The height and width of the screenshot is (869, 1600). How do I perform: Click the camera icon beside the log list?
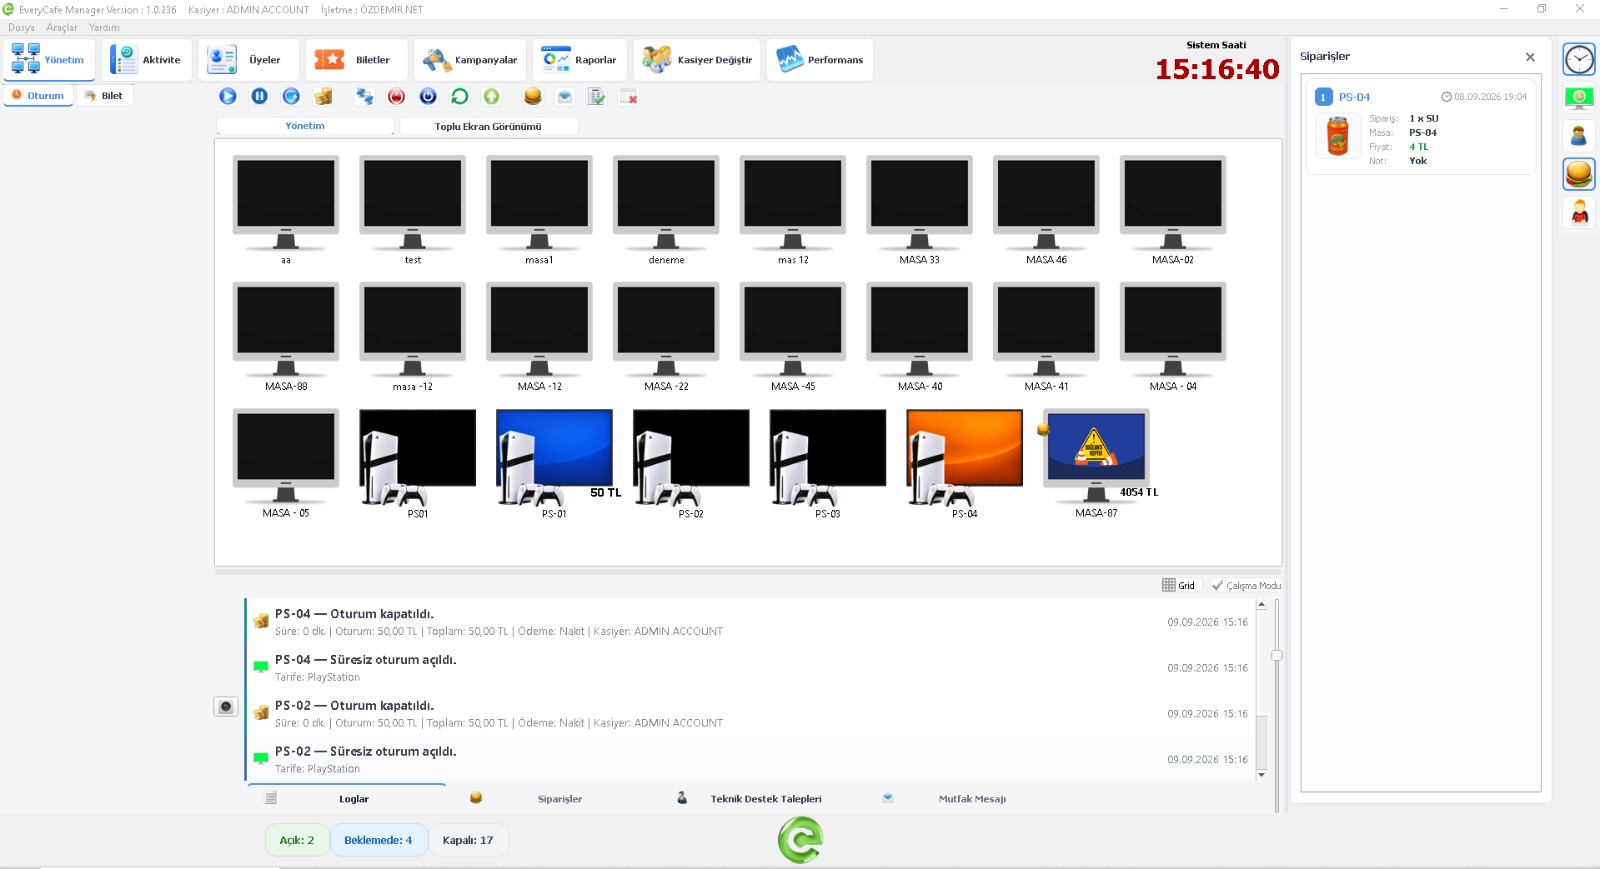tap(226, 707)
